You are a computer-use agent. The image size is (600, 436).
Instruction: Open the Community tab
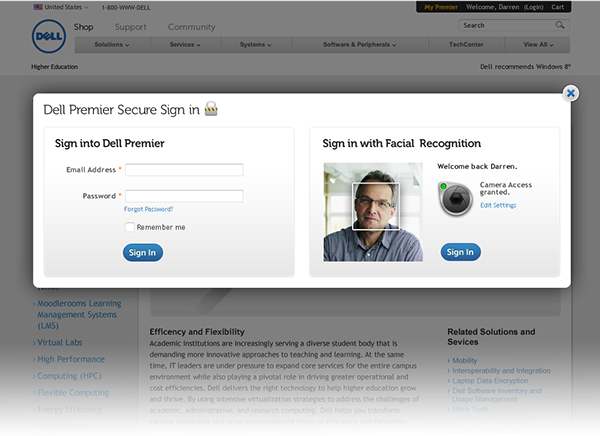[x=192, y=27]
